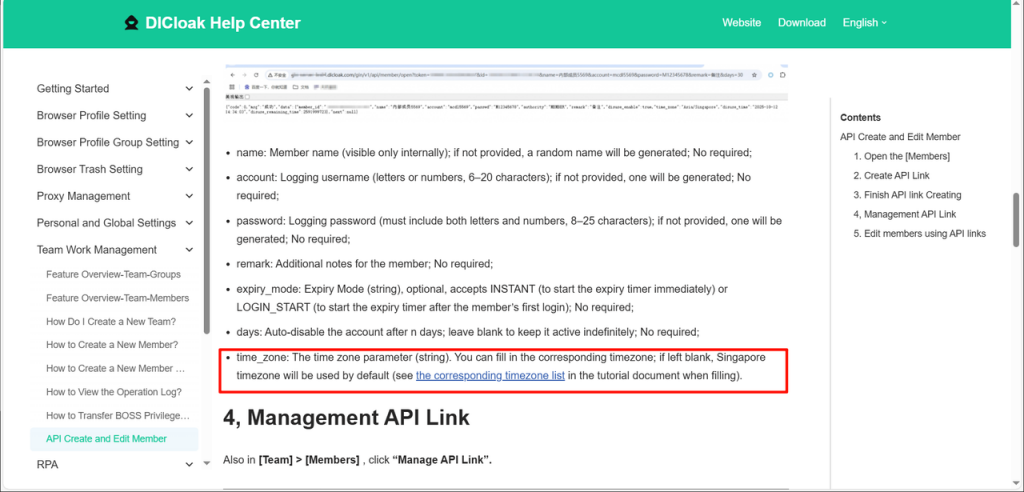Expand the Browser Profile Setting chevron
The image size is (1024, 492).
click(189, 116)
